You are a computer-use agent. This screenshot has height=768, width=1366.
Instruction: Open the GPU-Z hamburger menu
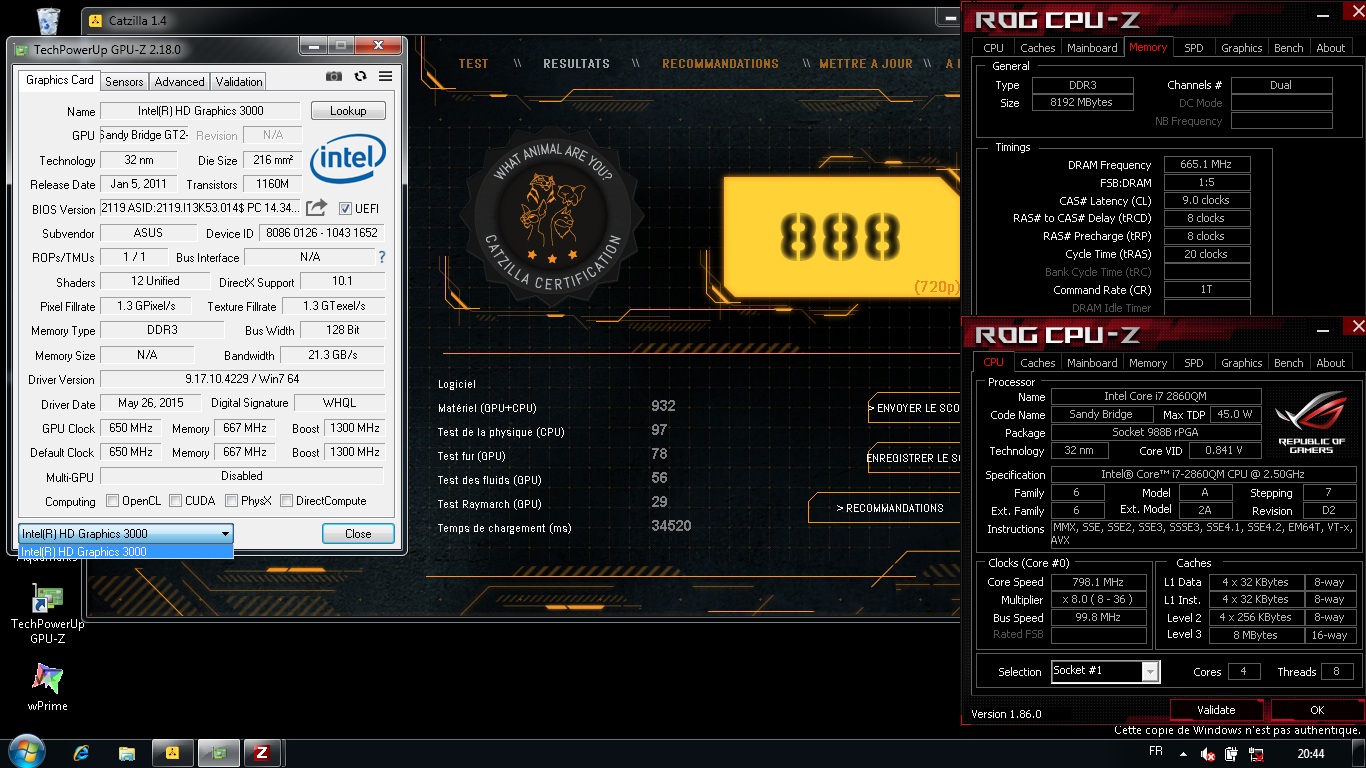point(385,76)
